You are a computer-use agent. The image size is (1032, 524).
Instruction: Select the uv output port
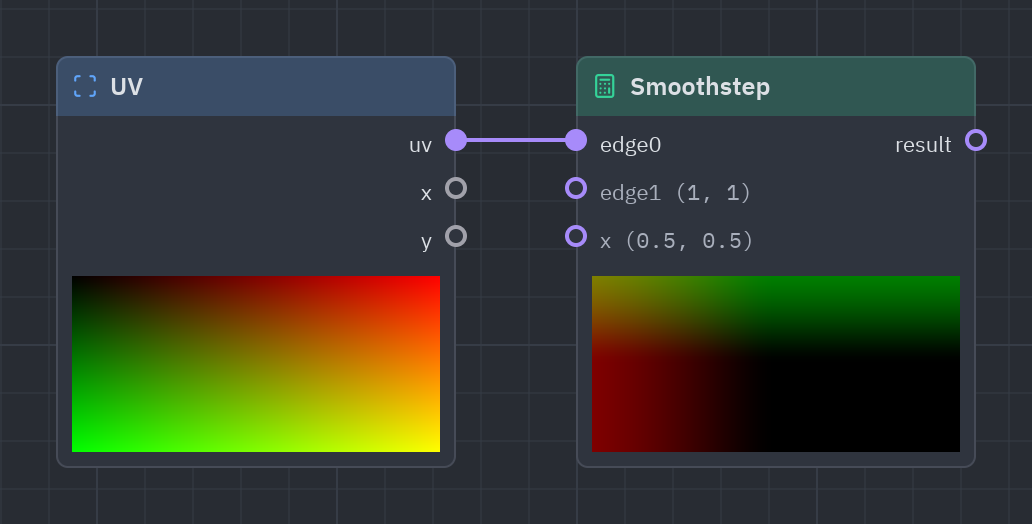click(x=456, y=140)
